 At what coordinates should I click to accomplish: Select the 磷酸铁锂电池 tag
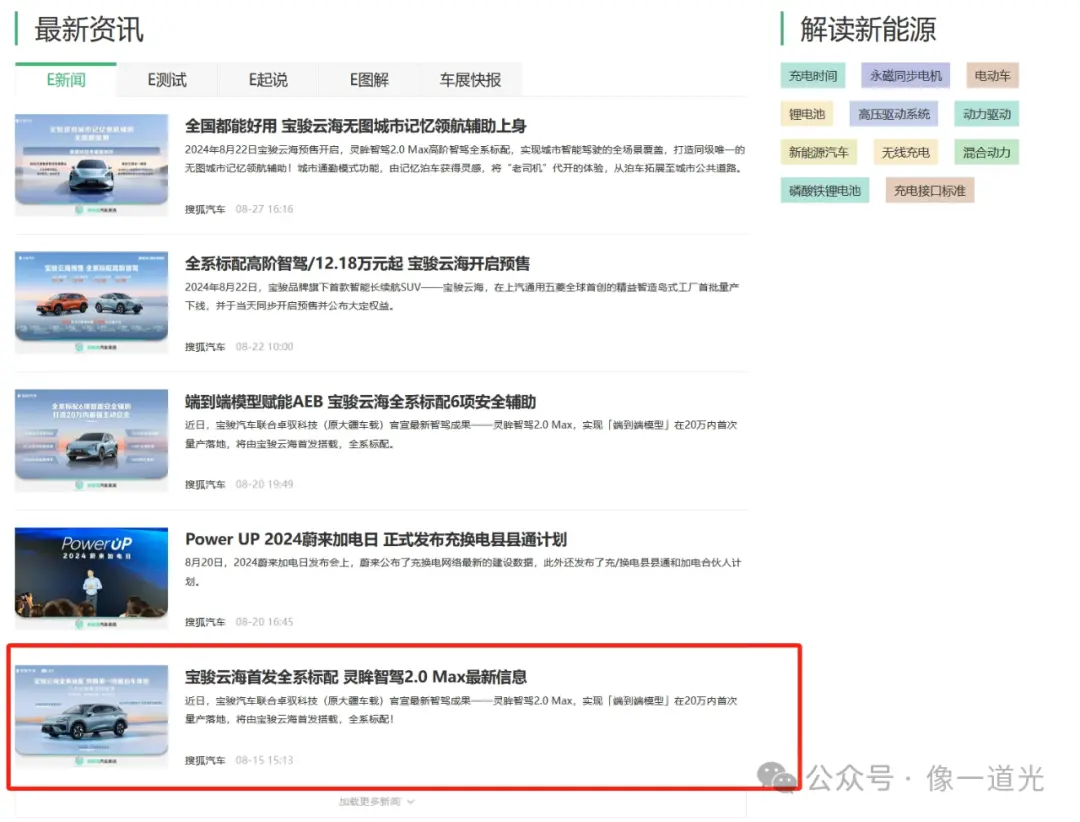(824, 191)
